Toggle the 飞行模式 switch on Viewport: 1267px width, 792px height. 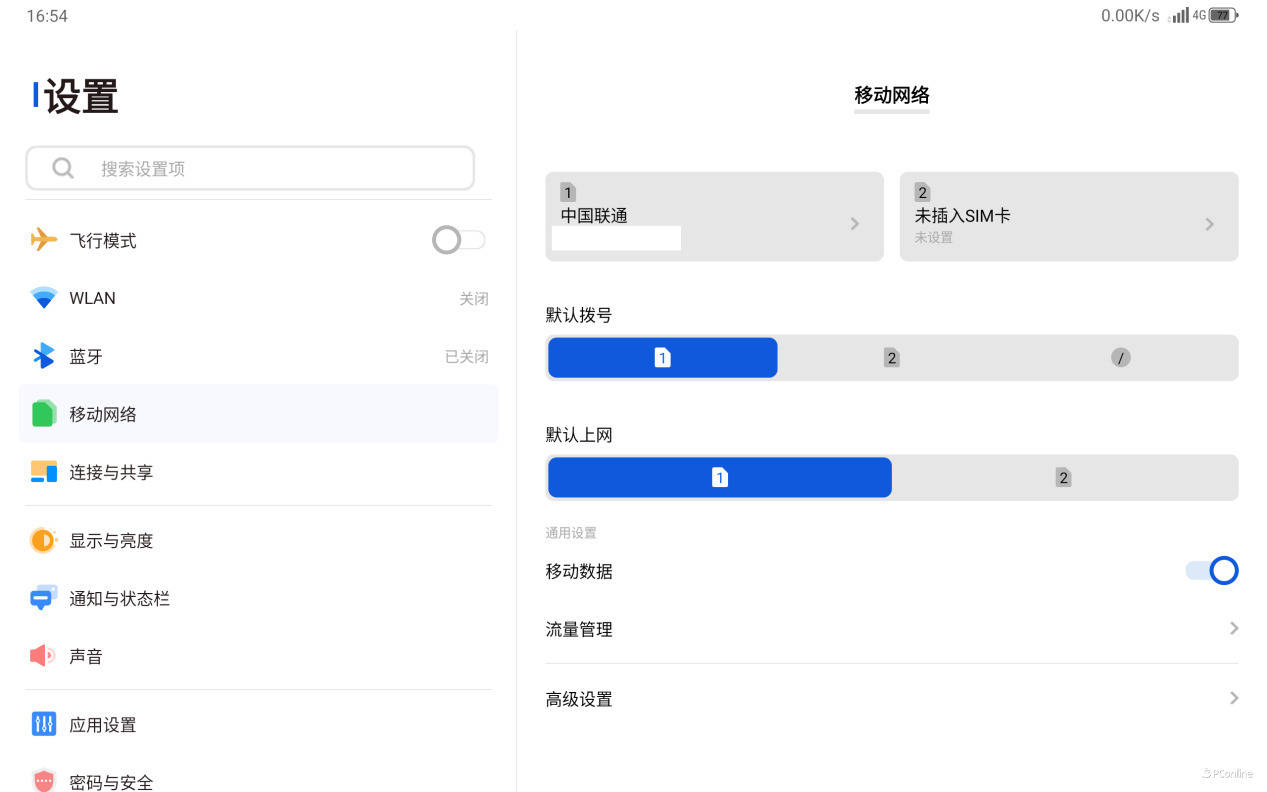coord(458,240)
